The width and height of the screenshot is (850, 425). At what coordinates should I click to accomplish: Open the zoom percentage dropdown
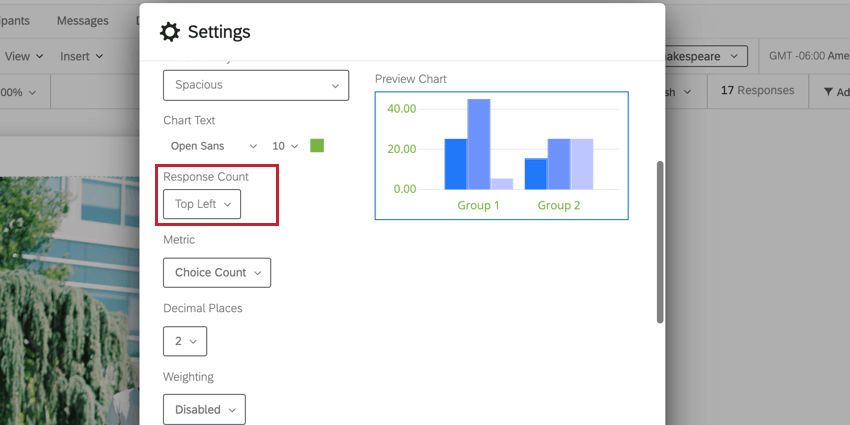(18, 92)
